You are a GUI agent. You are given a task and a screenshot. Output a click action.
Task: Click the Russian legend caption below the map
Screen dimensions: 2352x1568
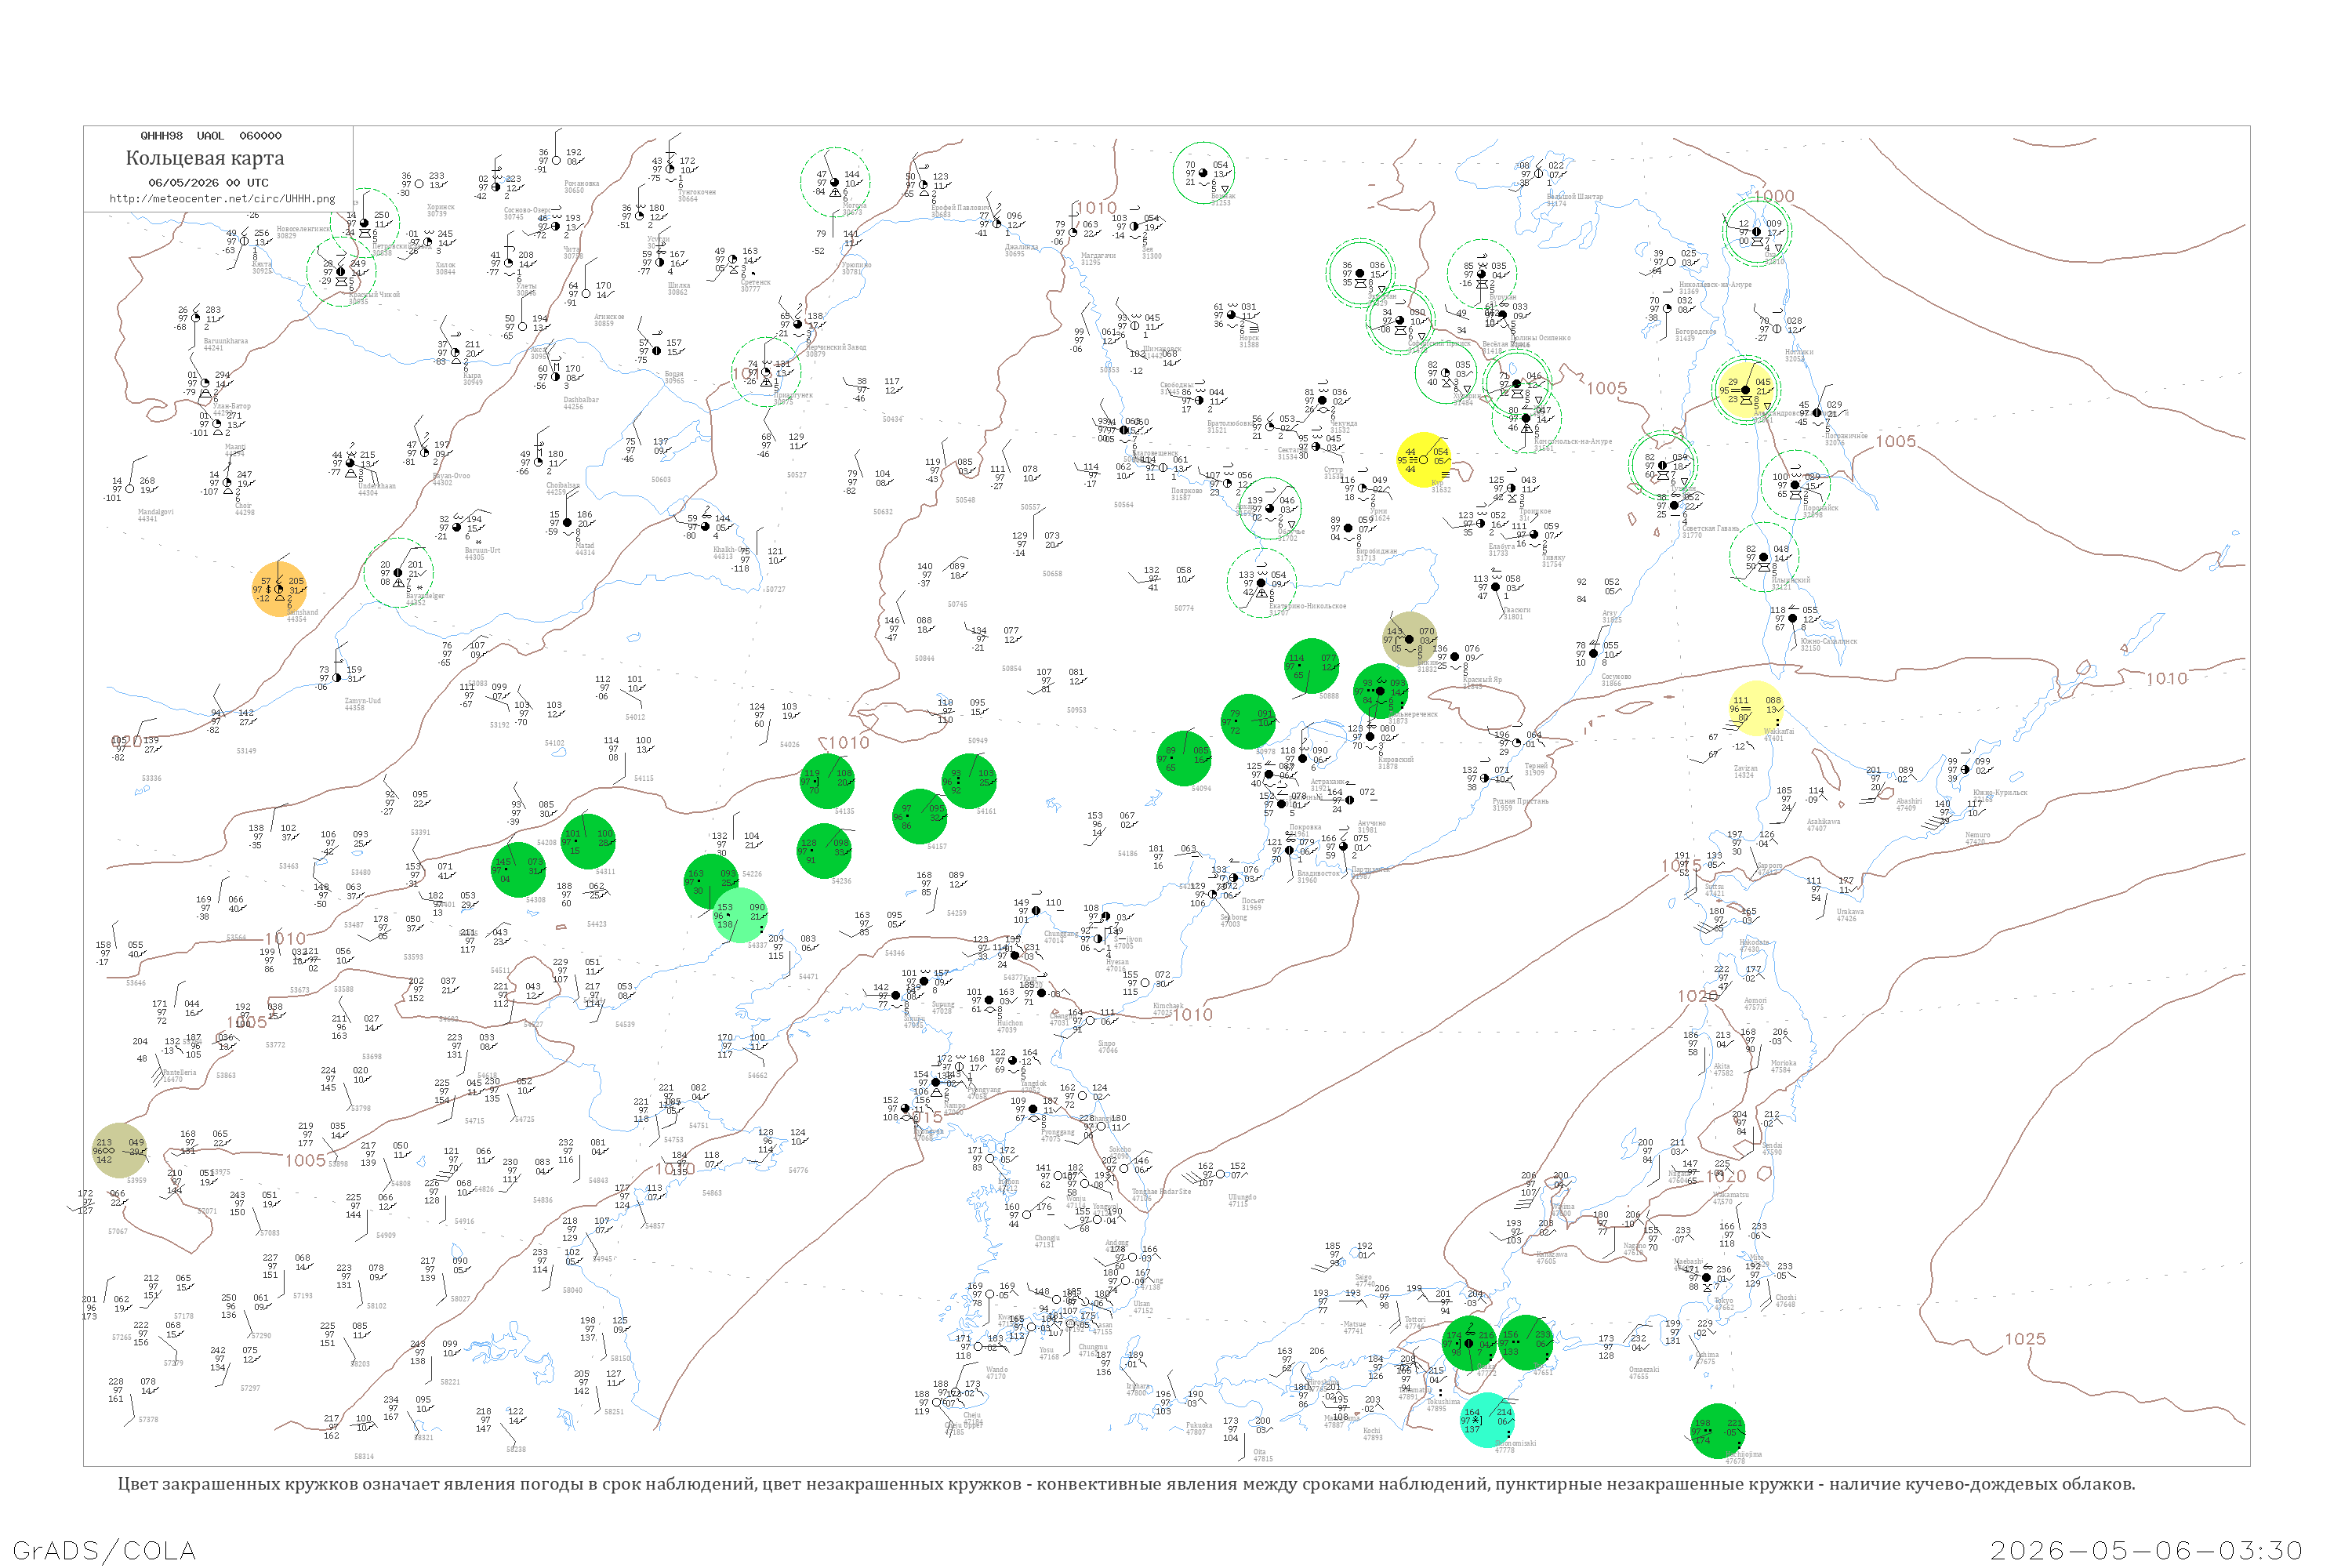click(1126, 1484)
